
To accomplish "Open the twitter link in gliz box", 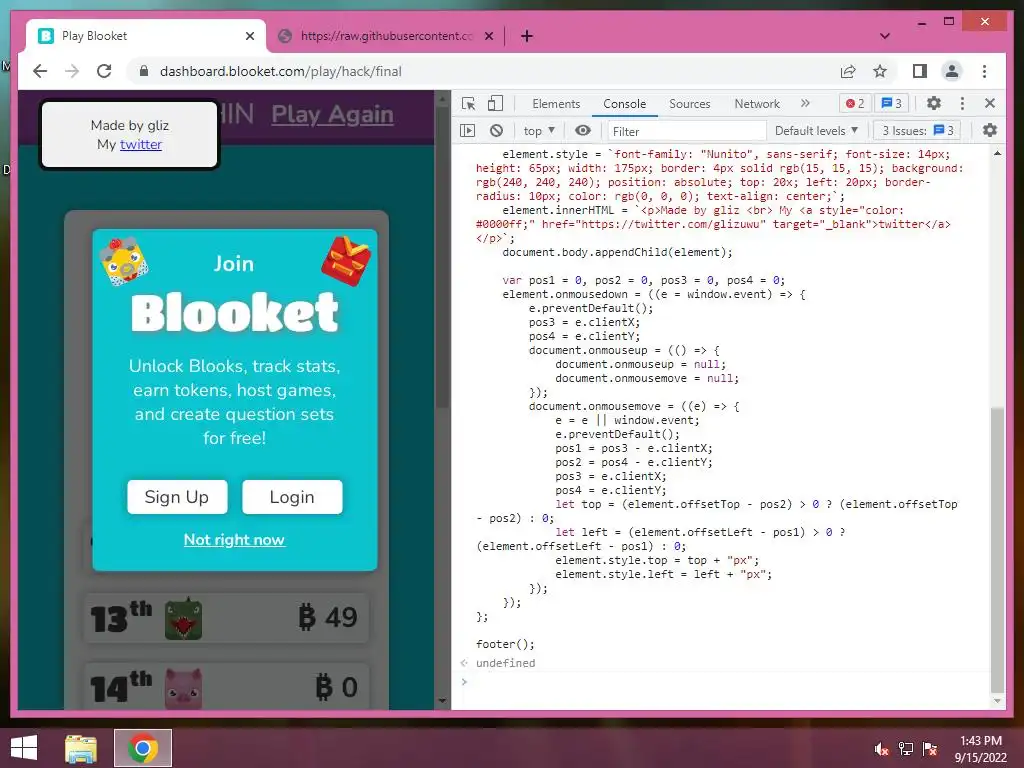I will pos(140,144).
